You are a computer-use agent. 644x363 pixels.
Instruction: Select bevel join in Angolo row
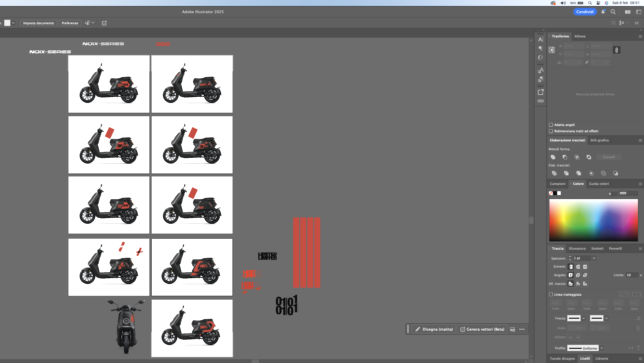(x=585, y=275)
